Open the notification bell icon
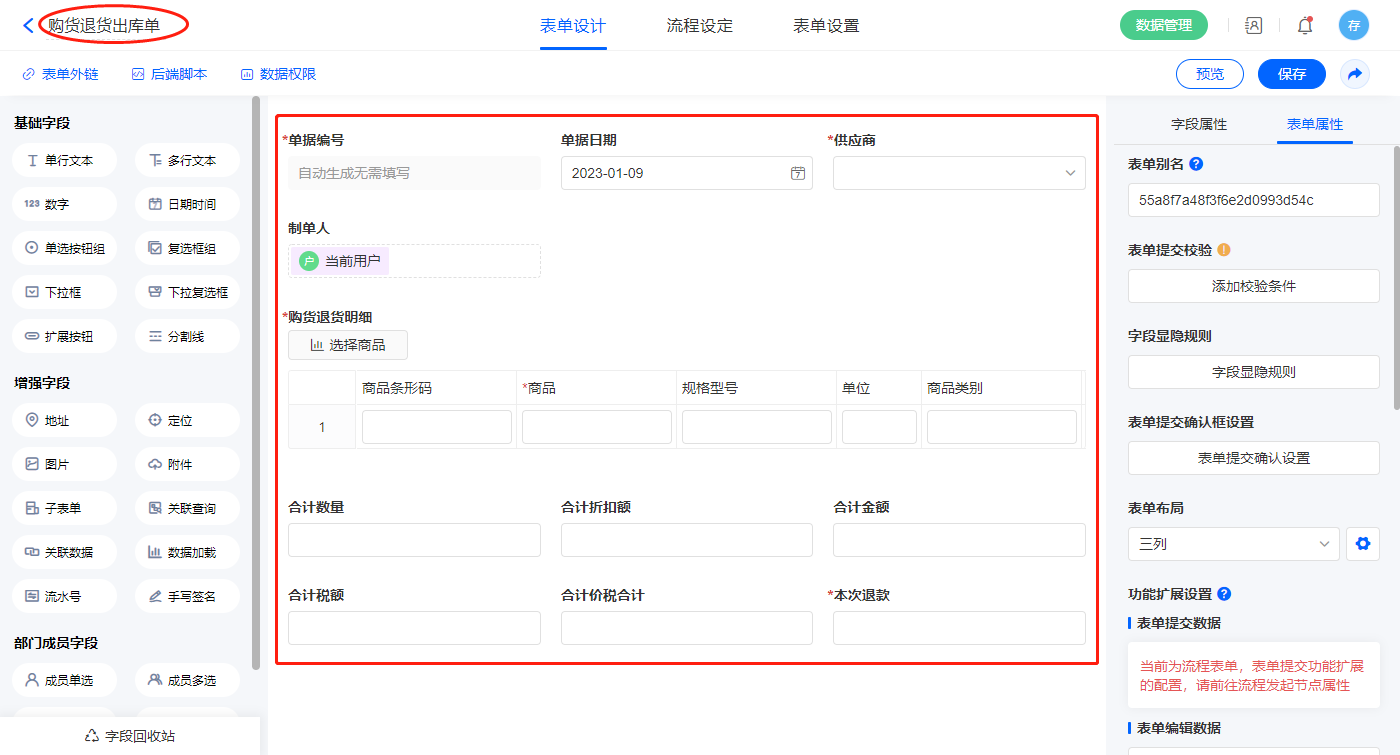This screenshot has height=755, width=1400. 1305,26
